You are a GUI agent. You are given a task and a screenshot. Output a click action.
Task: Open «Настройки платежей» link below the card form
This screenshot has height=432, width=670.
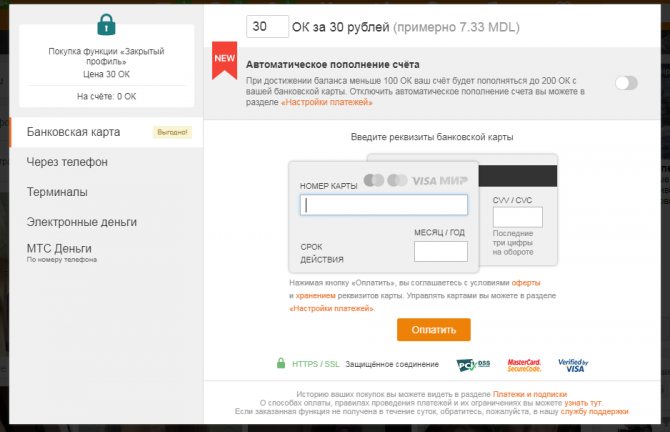point(332,309)
